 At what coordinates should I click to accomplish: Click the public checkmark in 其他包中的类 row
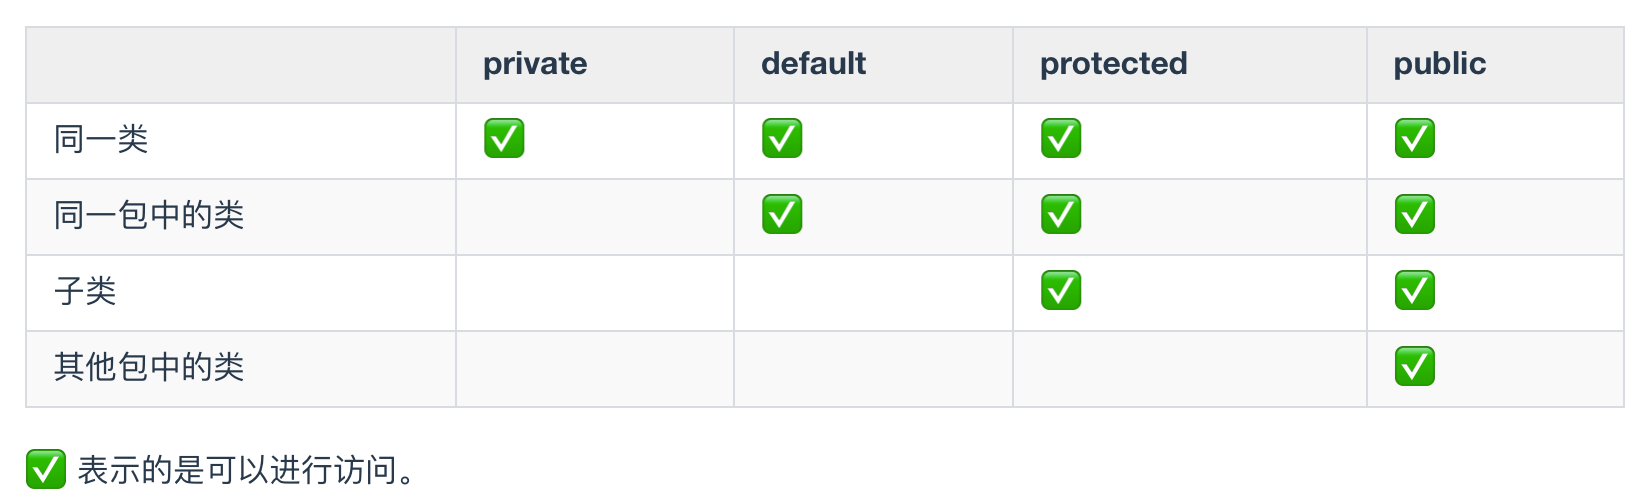coord(1415,367)
